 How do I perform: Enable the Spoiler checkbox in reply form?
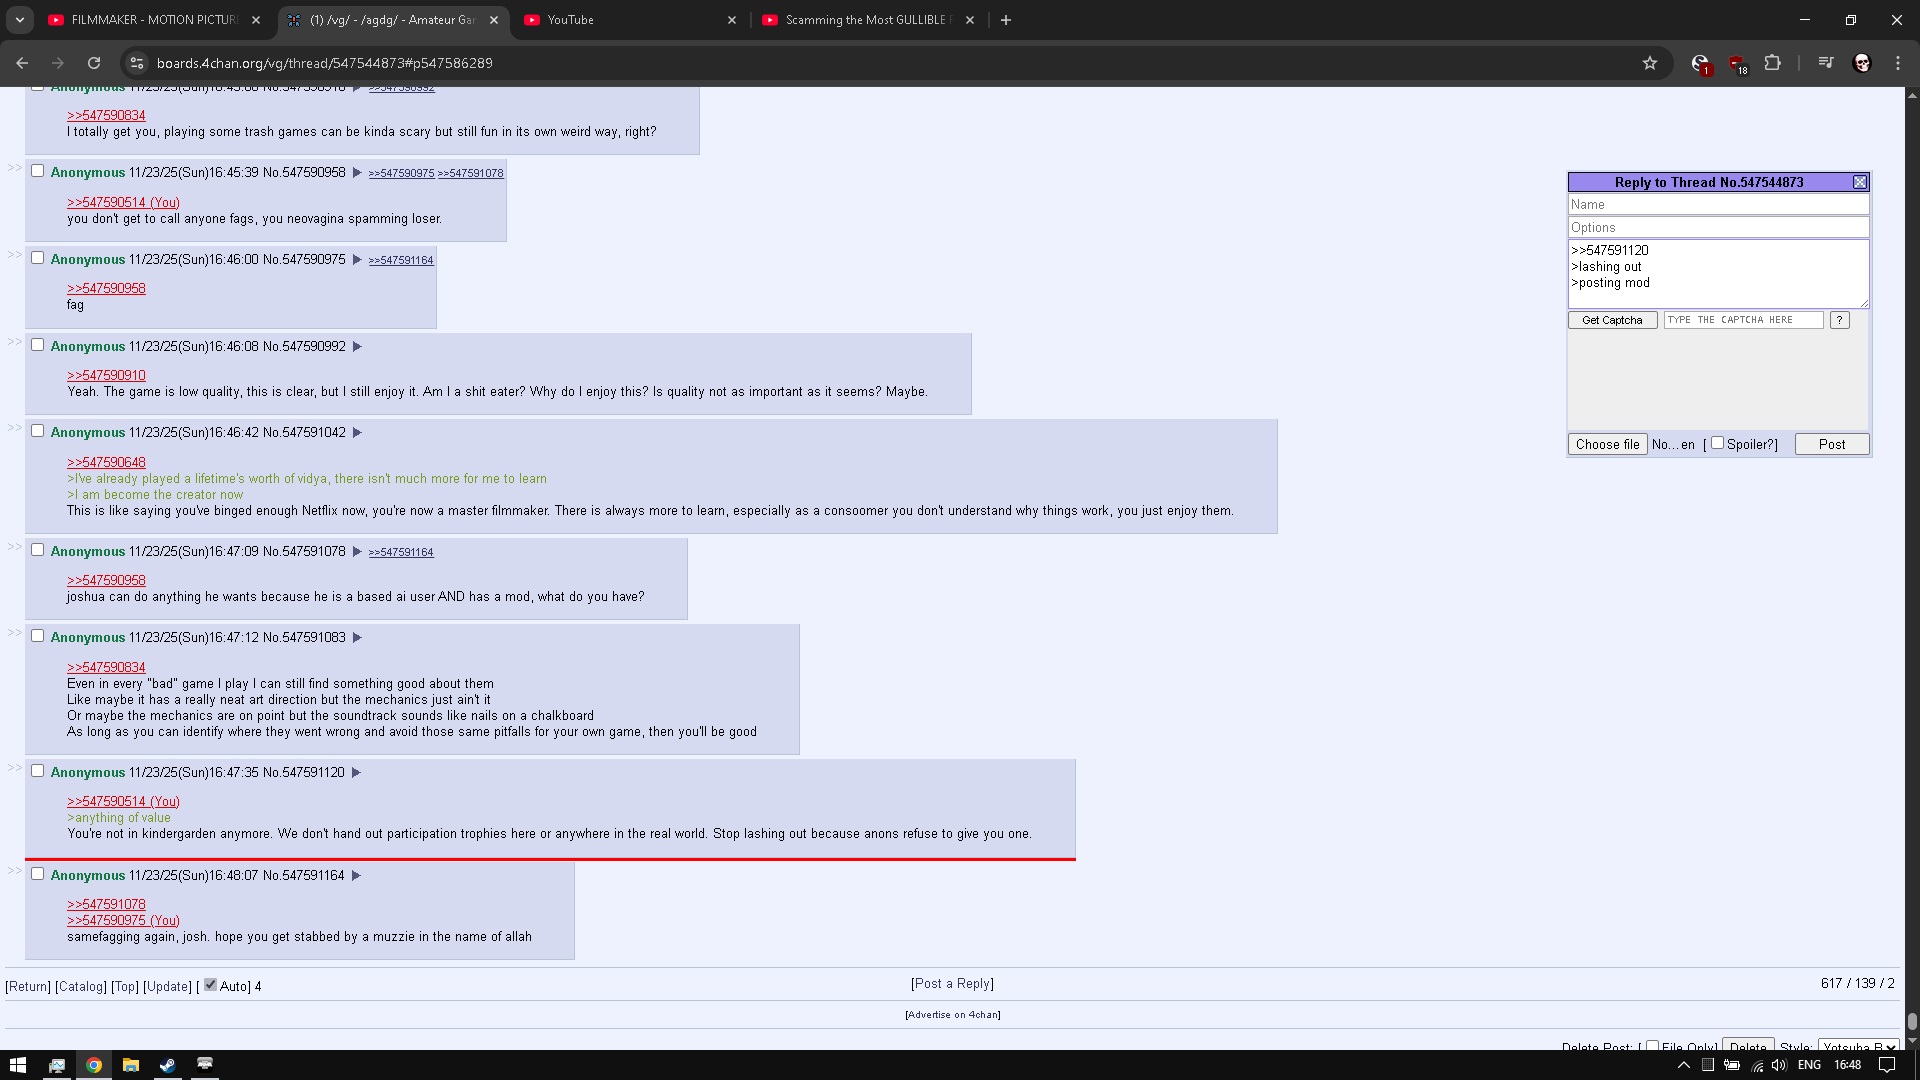(1717, 443)
